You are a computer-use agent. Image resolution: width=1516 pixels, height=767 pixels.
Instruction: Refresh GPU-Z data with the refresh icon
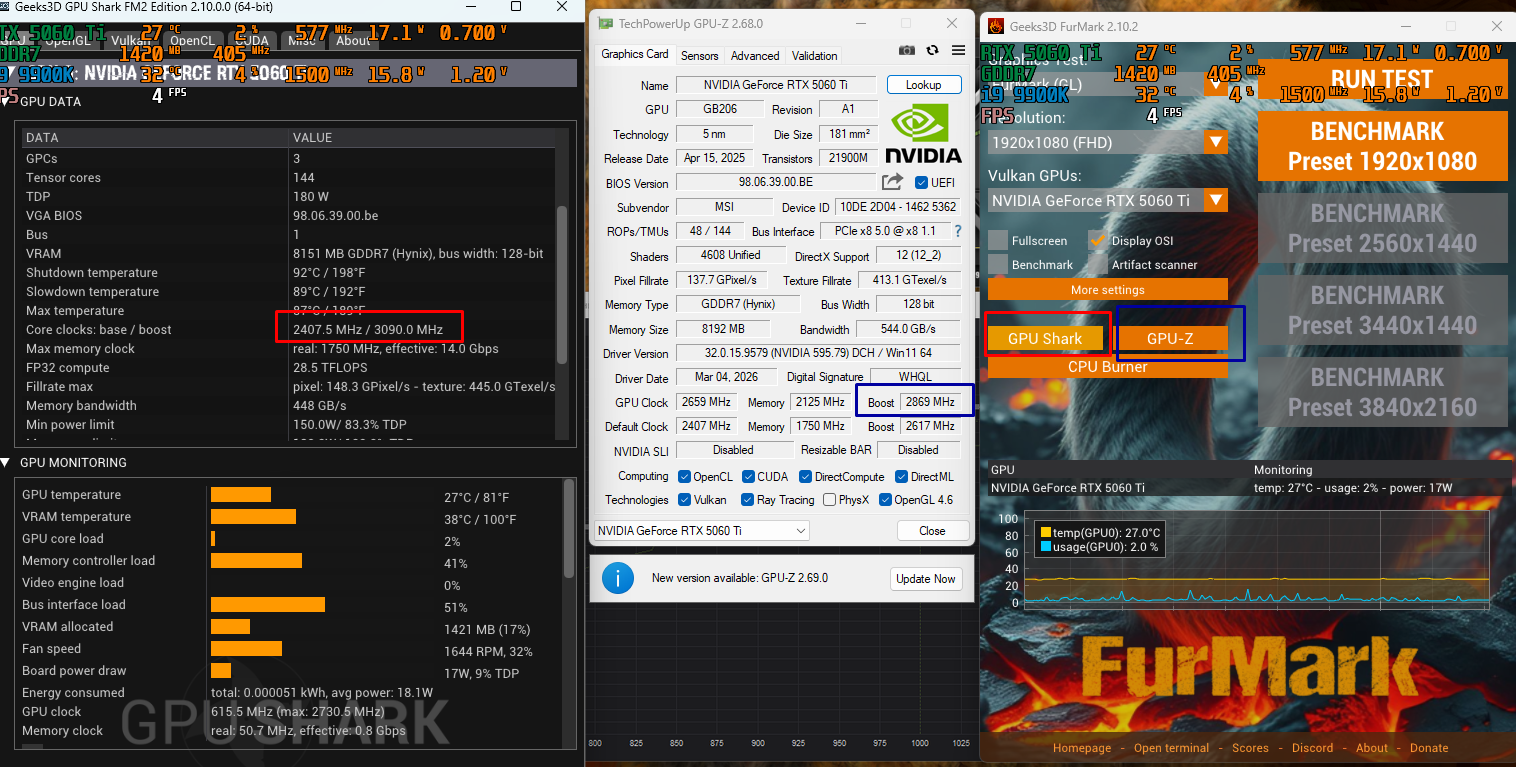point(933,50)
